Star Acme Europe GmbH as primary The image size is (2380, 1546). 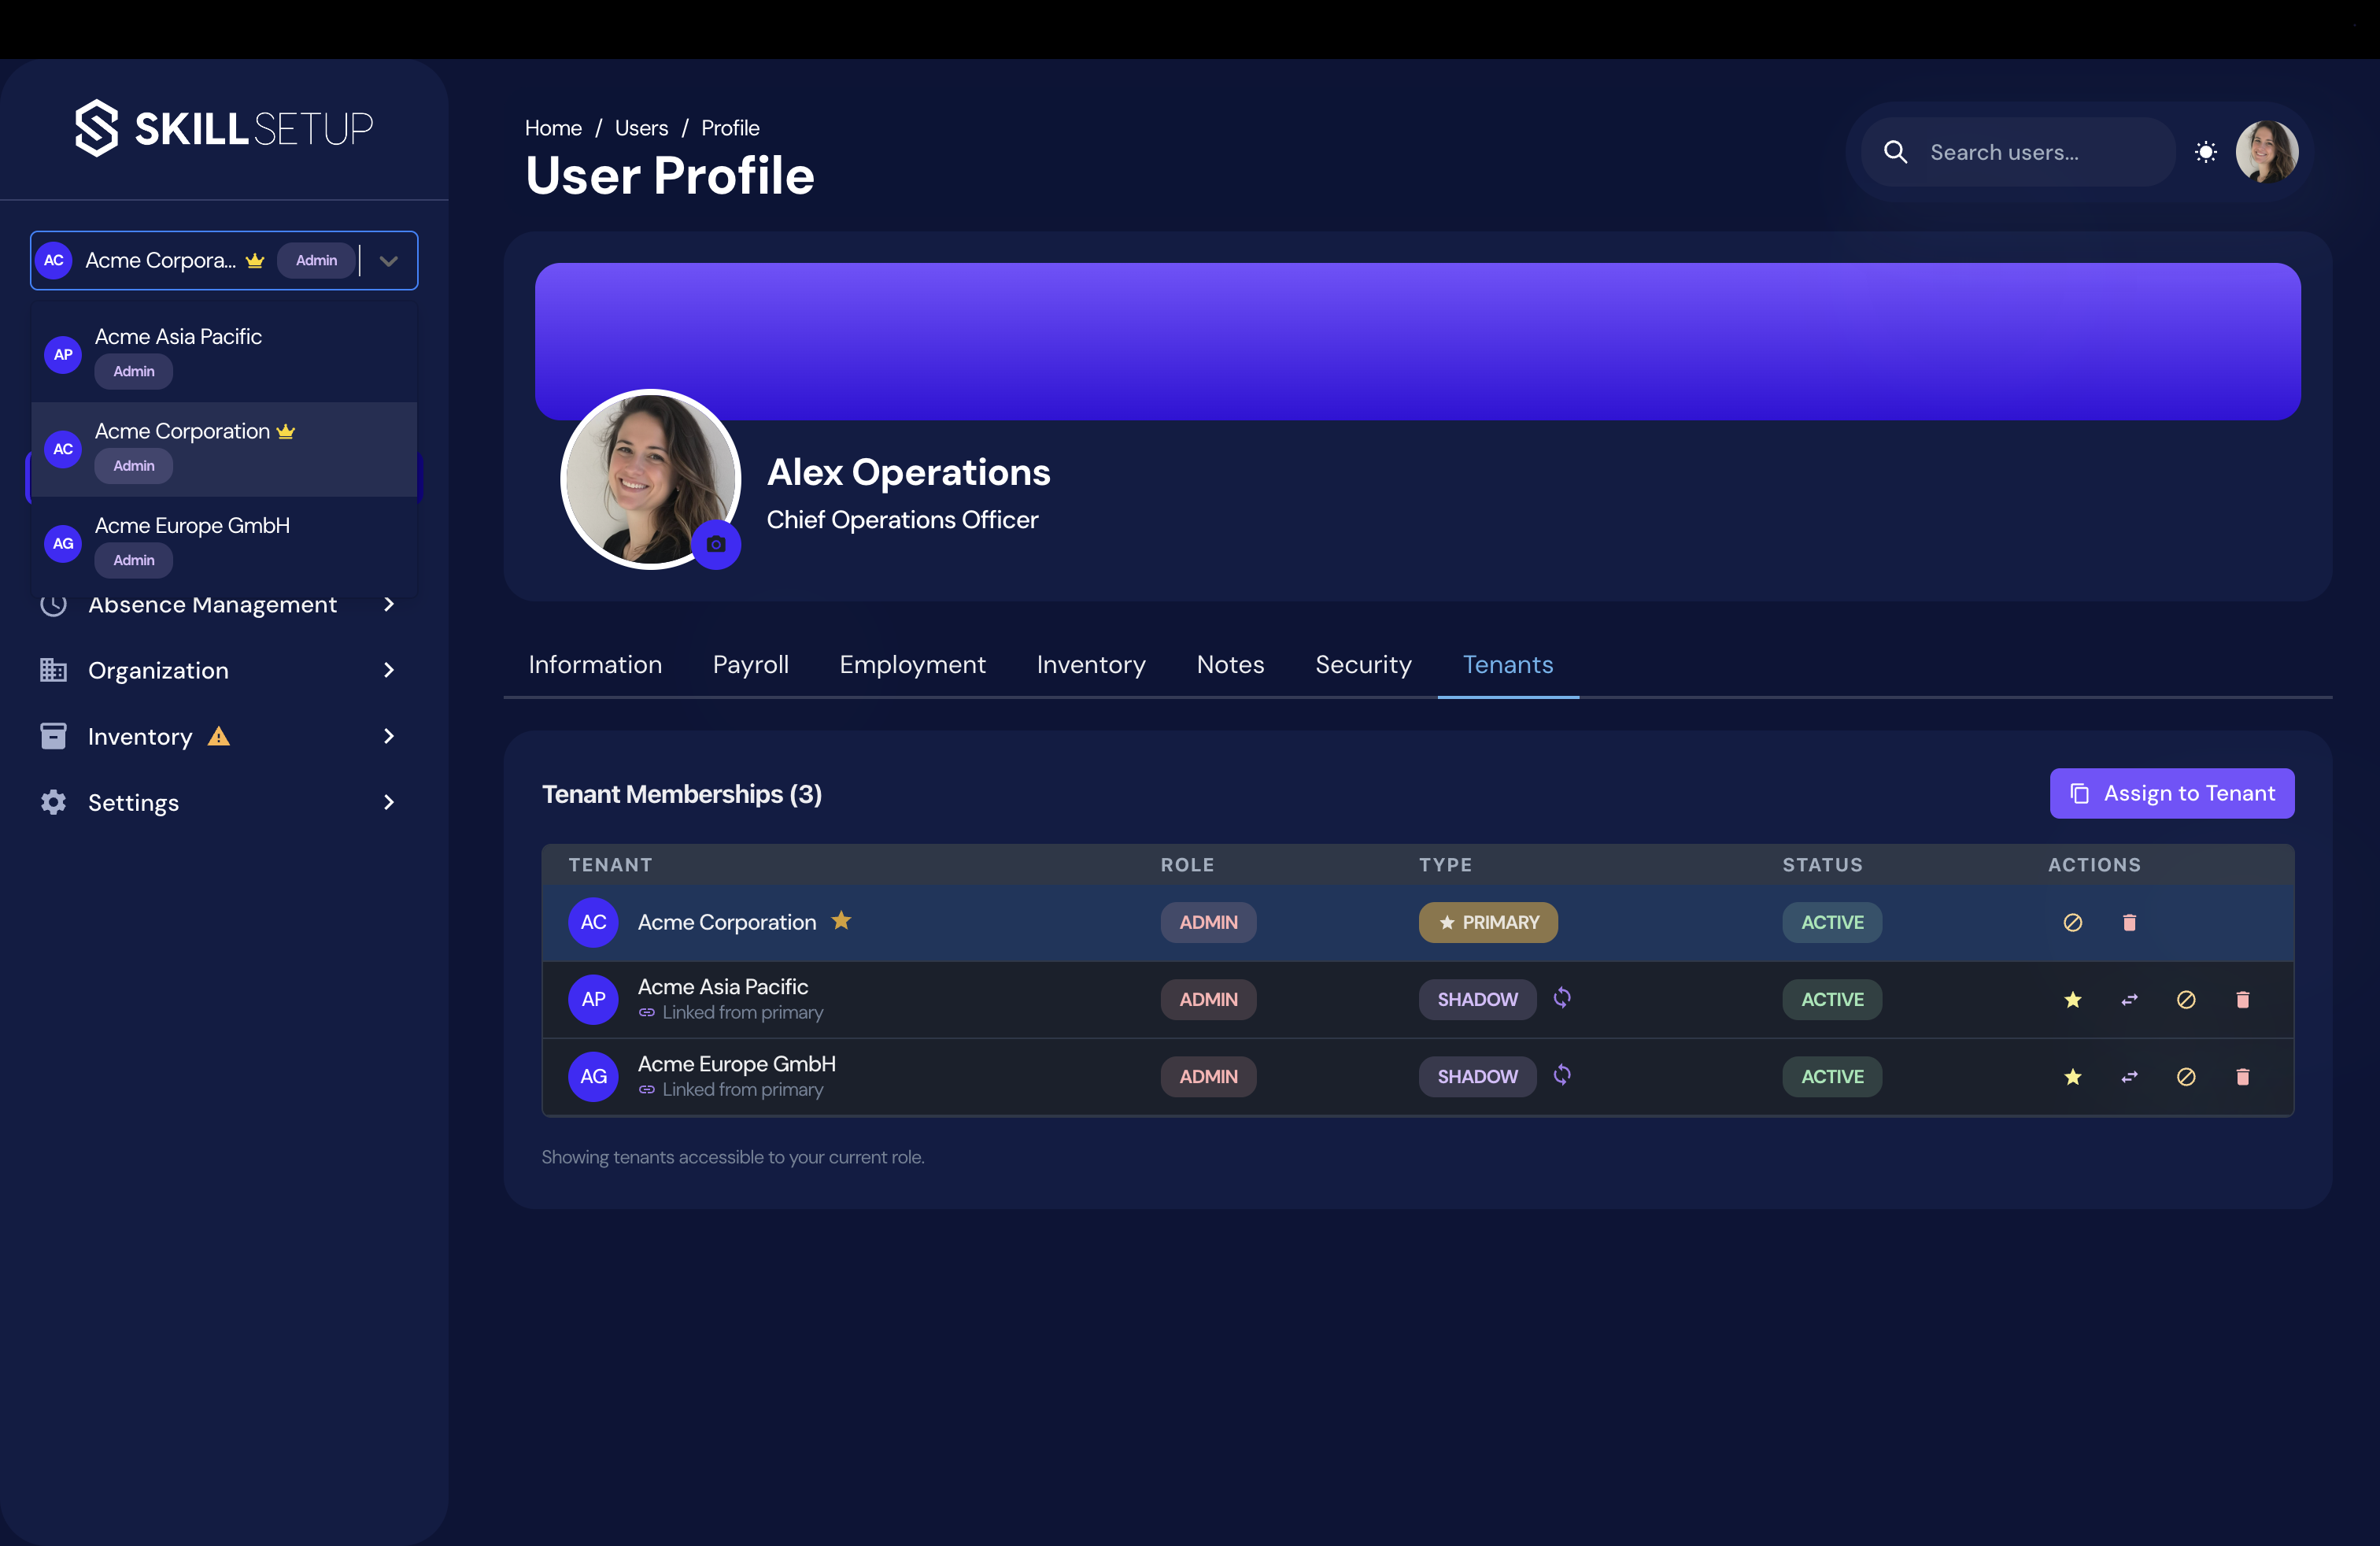(x=2072, y=1077)
